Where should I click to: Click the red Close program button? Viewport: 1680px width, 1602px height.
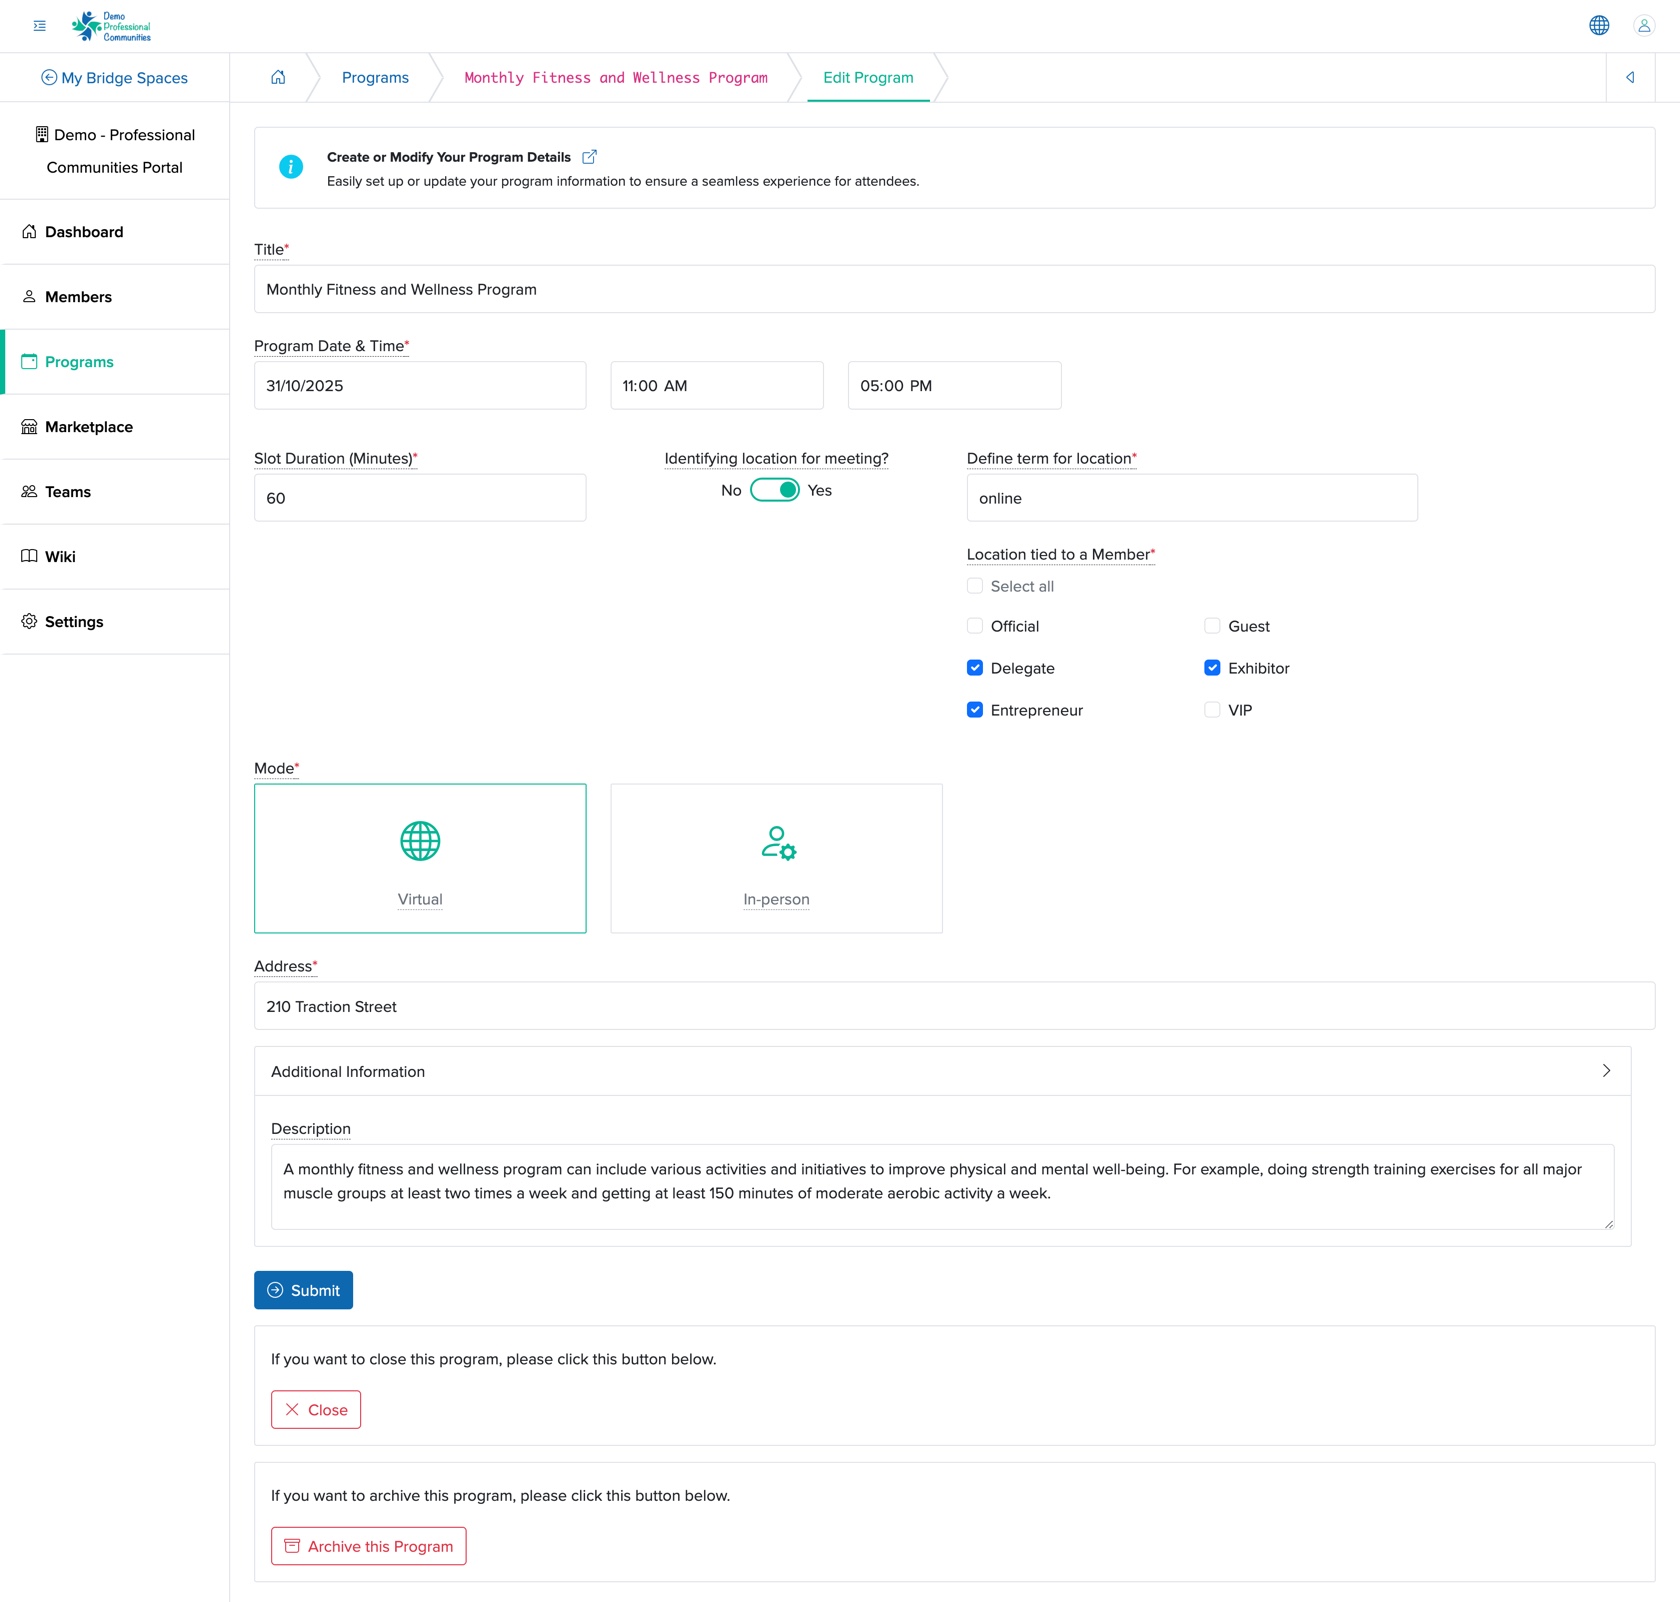316,1410
